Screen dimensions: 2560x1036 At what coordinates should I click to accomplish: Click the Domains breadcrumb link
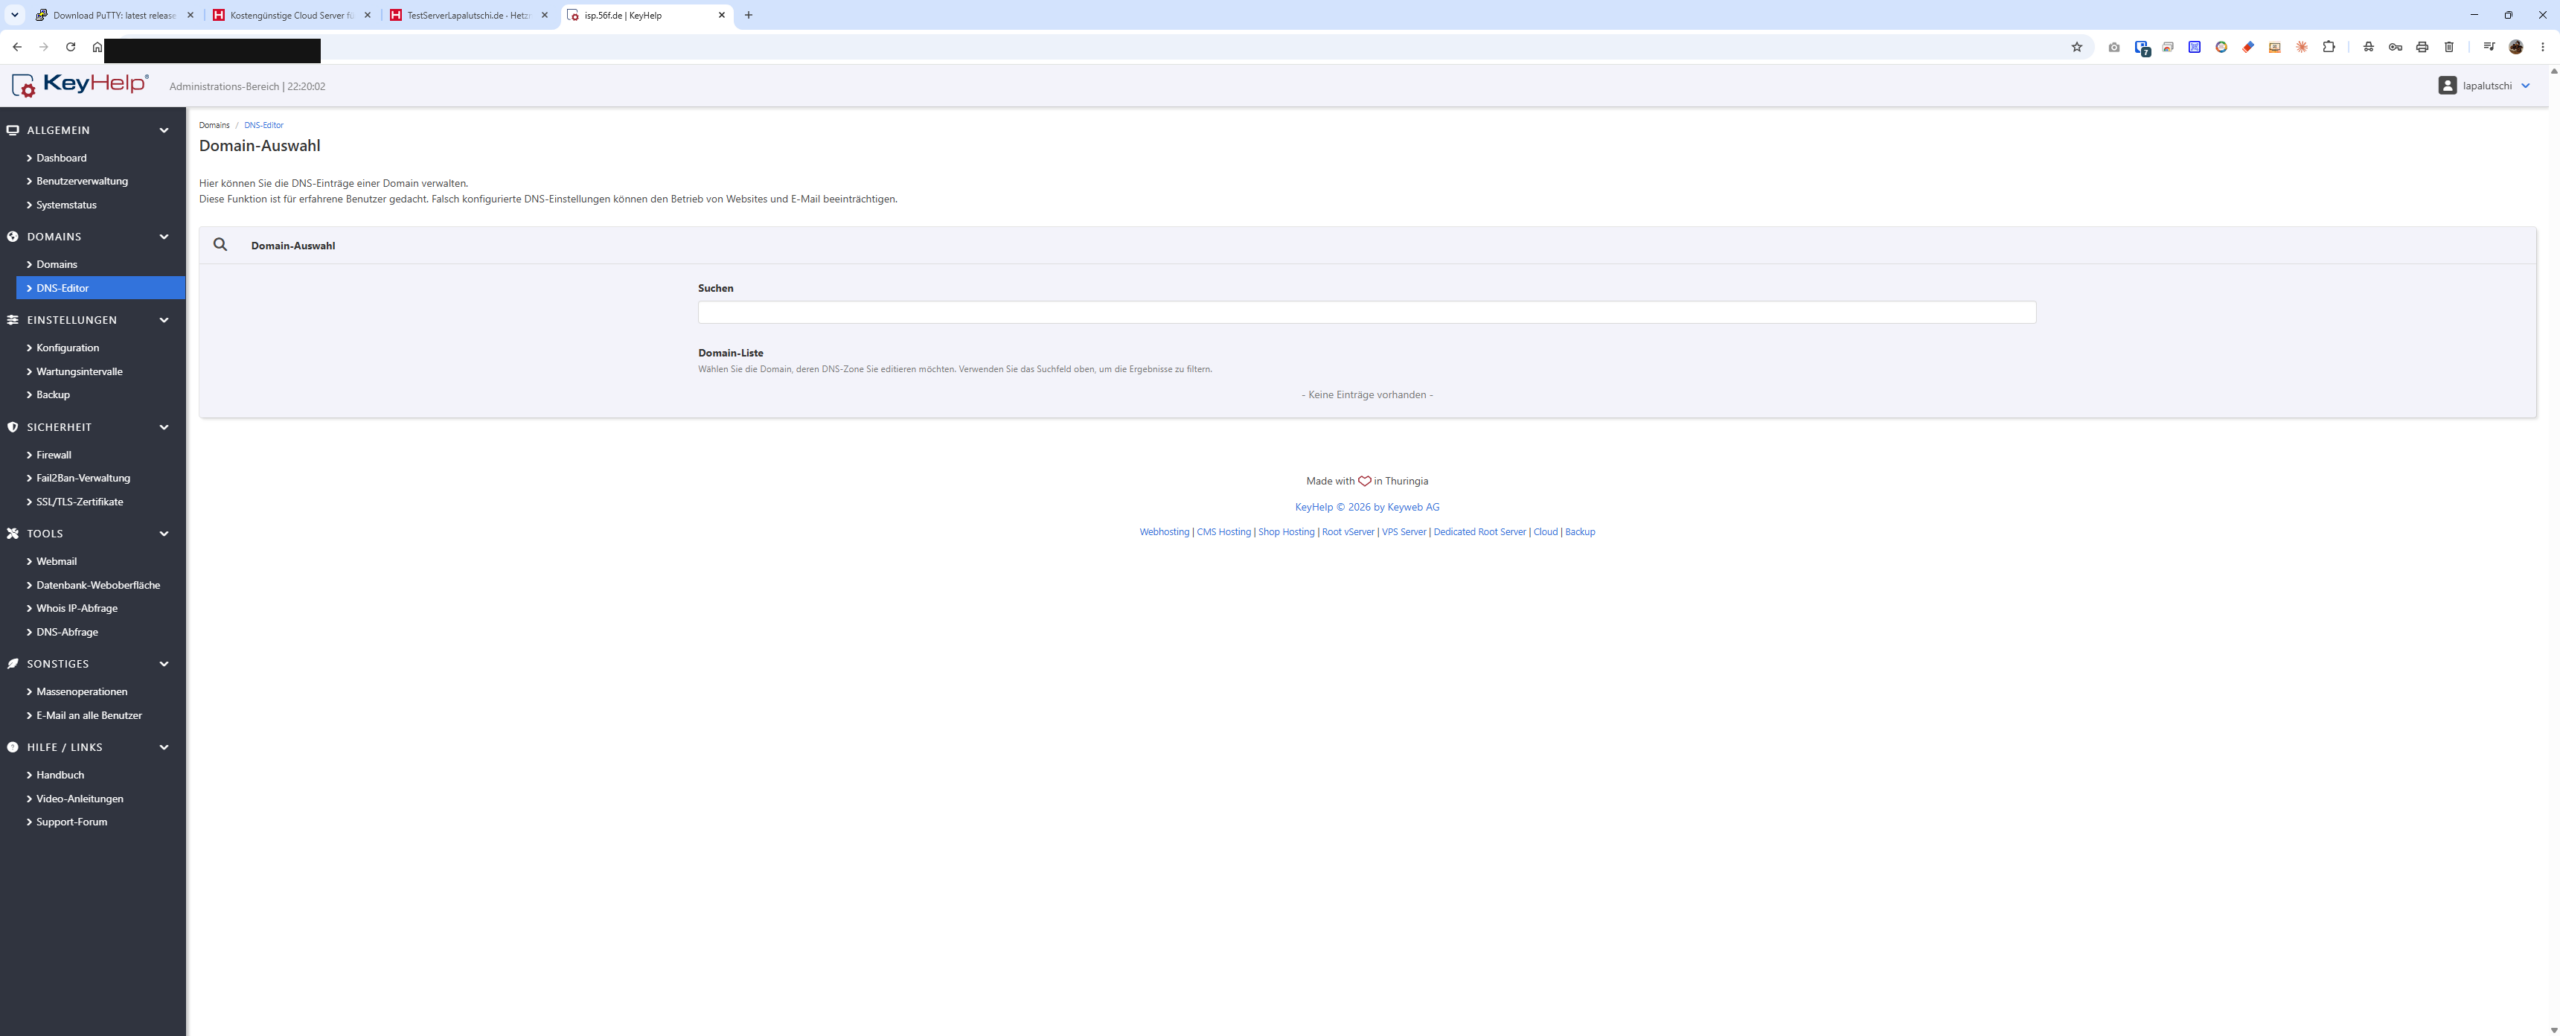[214, 125]
